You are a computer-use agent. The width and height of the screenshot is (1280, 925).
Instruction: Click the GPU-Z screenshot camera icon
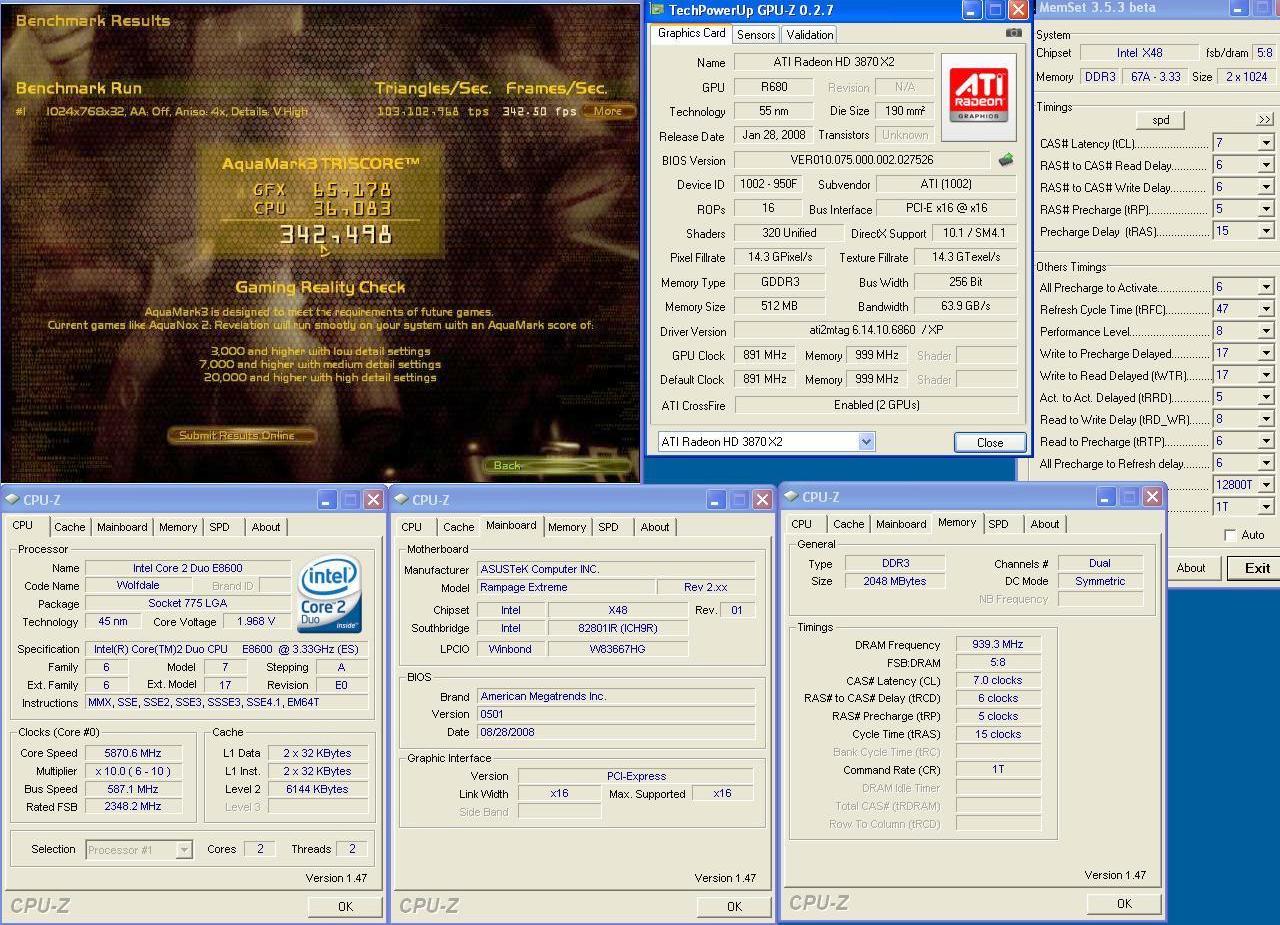tap(1014, 32)
